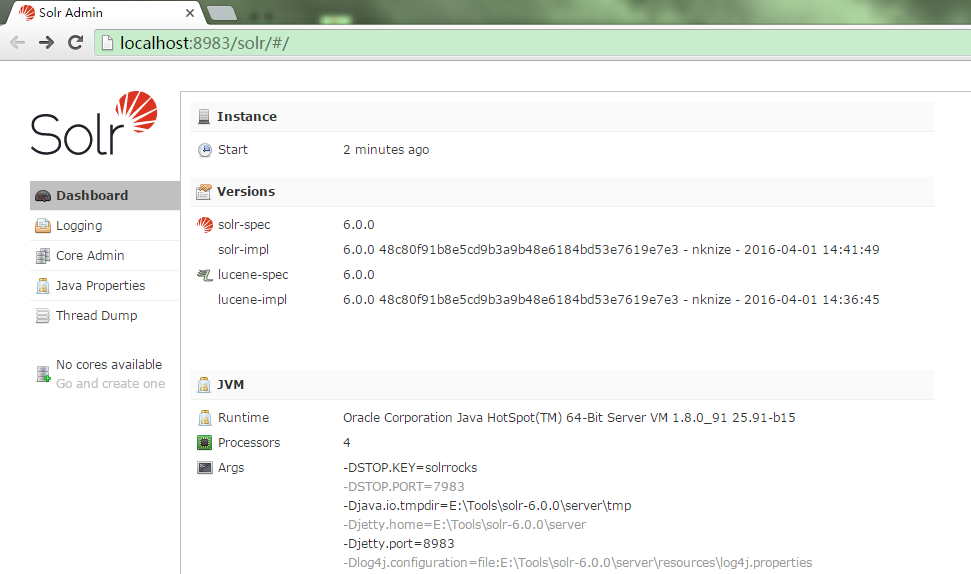Click the lucene-spec version 6.0.0 value
This screenshot has width=971, height=574.
point(359,275)
